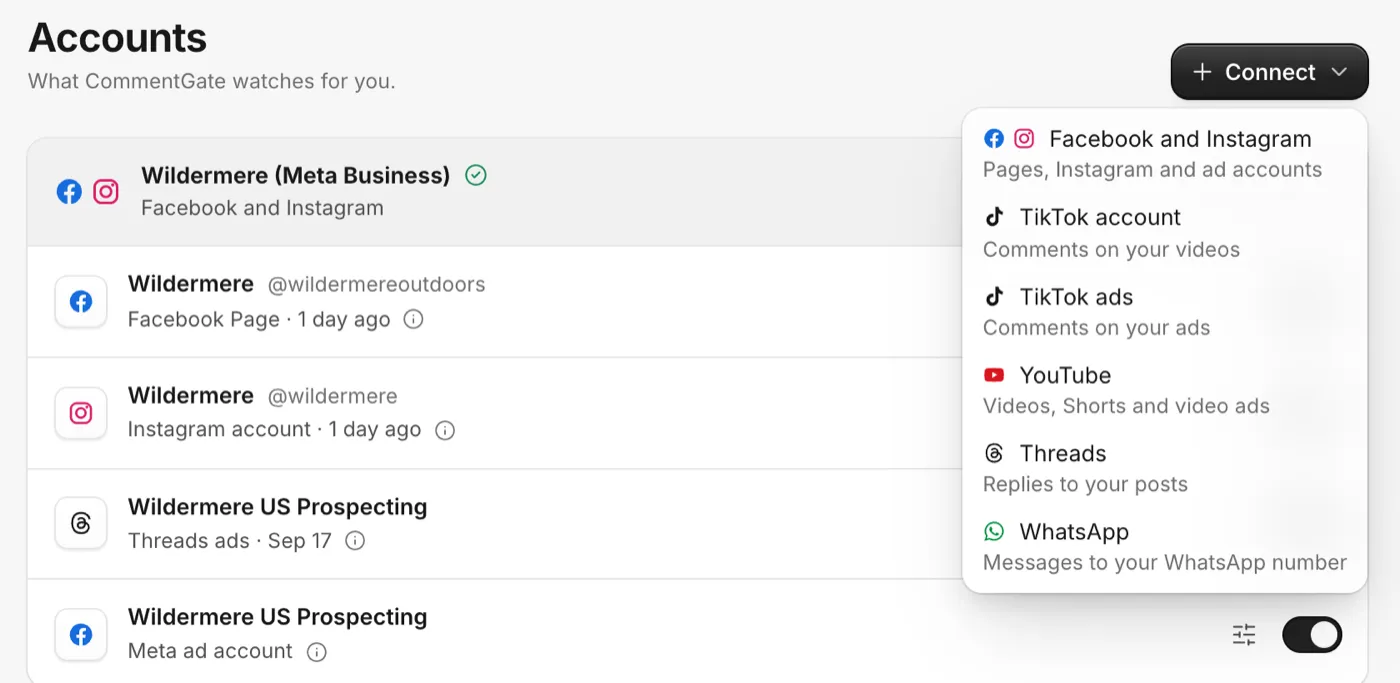
Task: Click the Accounts page heading
Action: tap(117, 38)
